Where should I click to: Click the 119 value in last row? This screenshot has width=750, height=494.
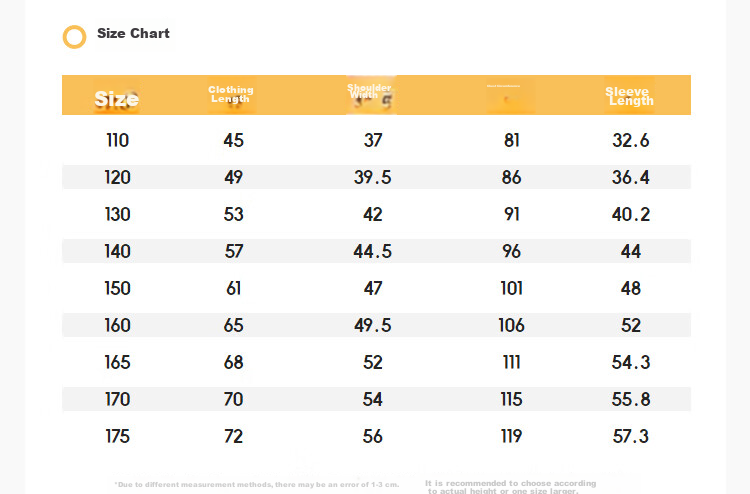click(511, 437)
